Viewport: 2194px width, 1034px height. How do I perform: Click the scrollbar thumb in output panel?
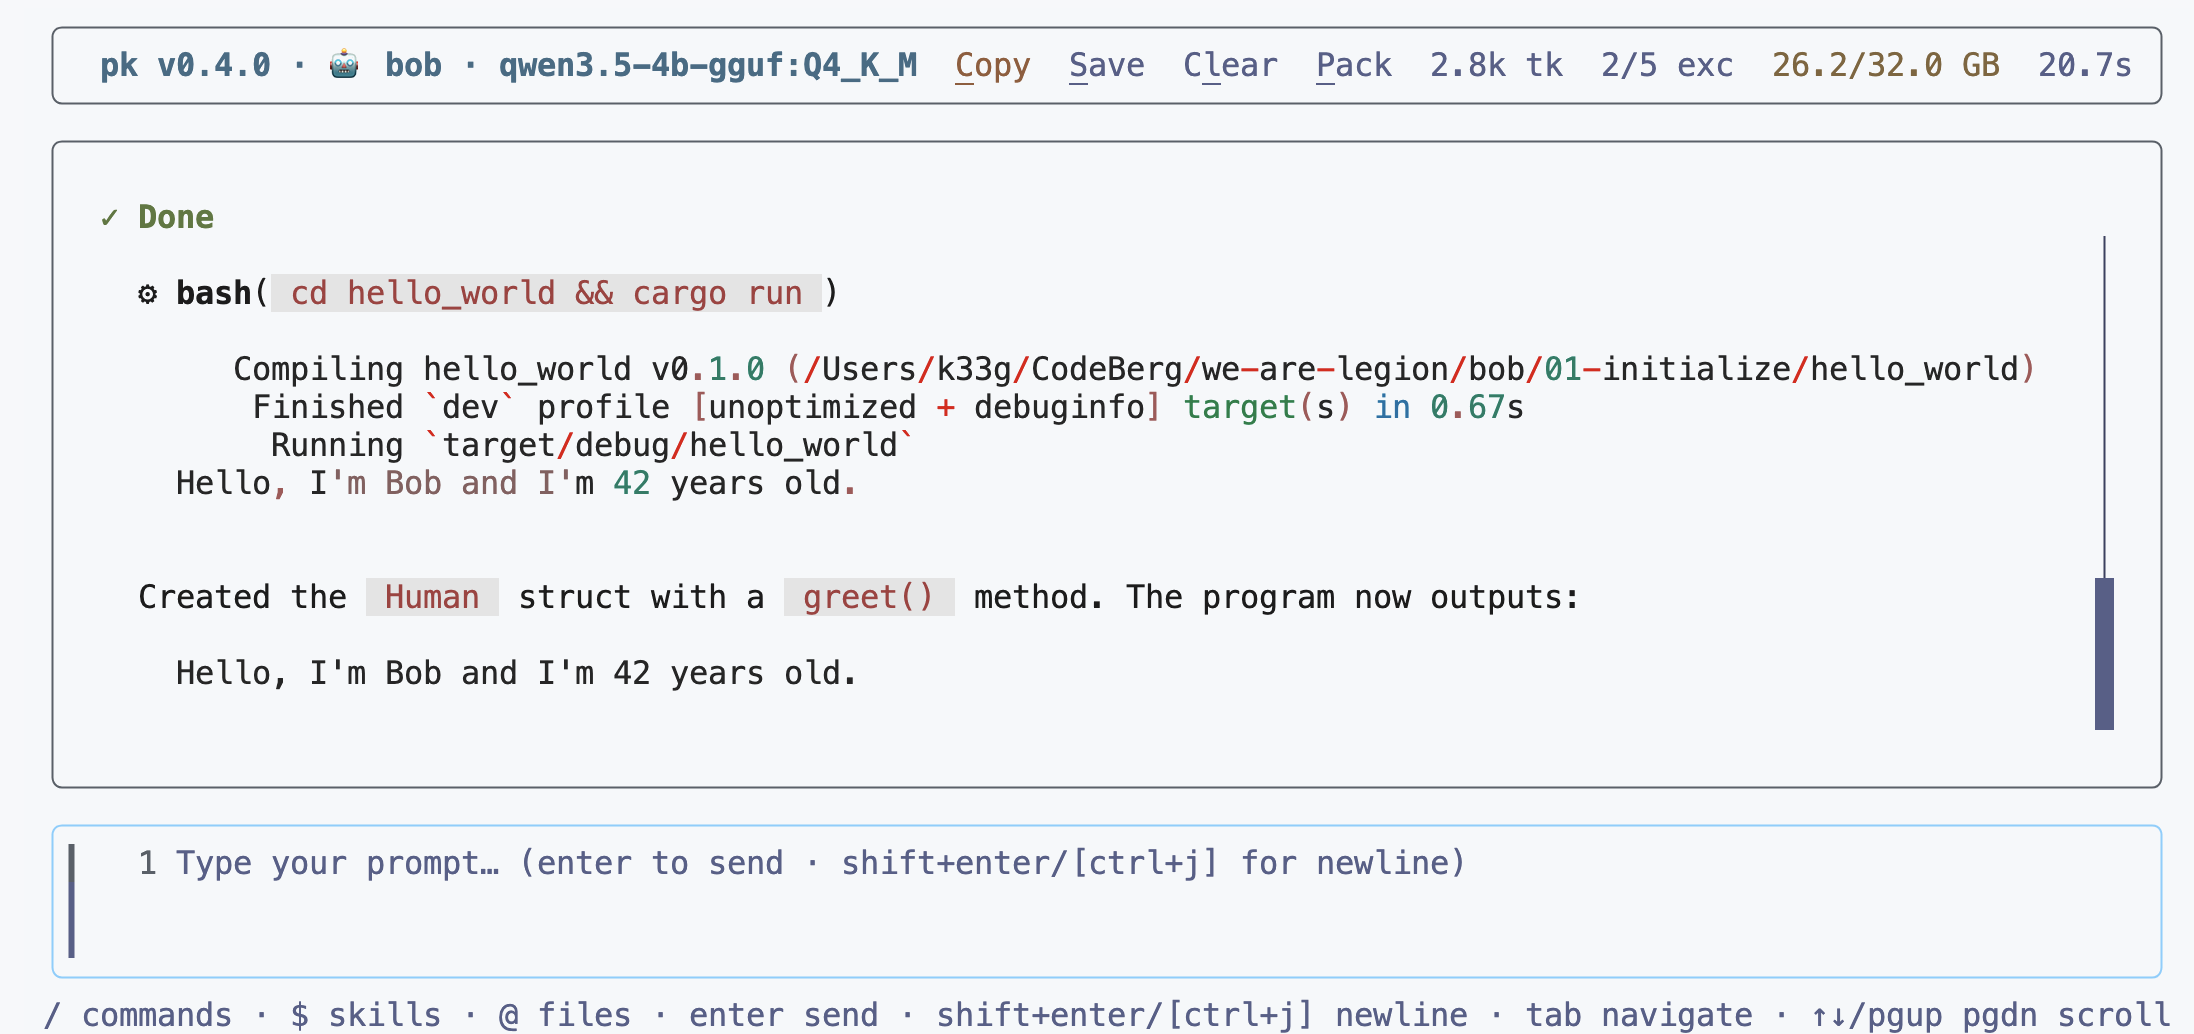click(x=2104, y=654)
